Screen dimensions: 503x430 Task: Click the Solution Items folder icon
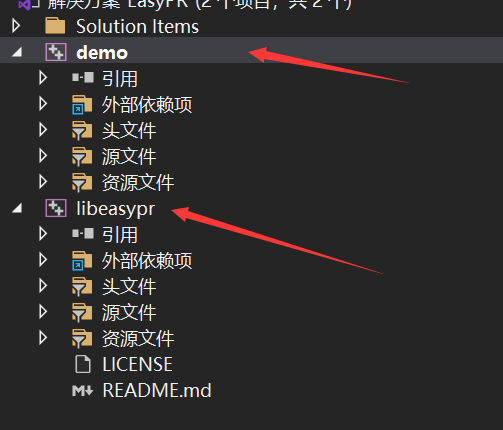click(x=55, y=26)
